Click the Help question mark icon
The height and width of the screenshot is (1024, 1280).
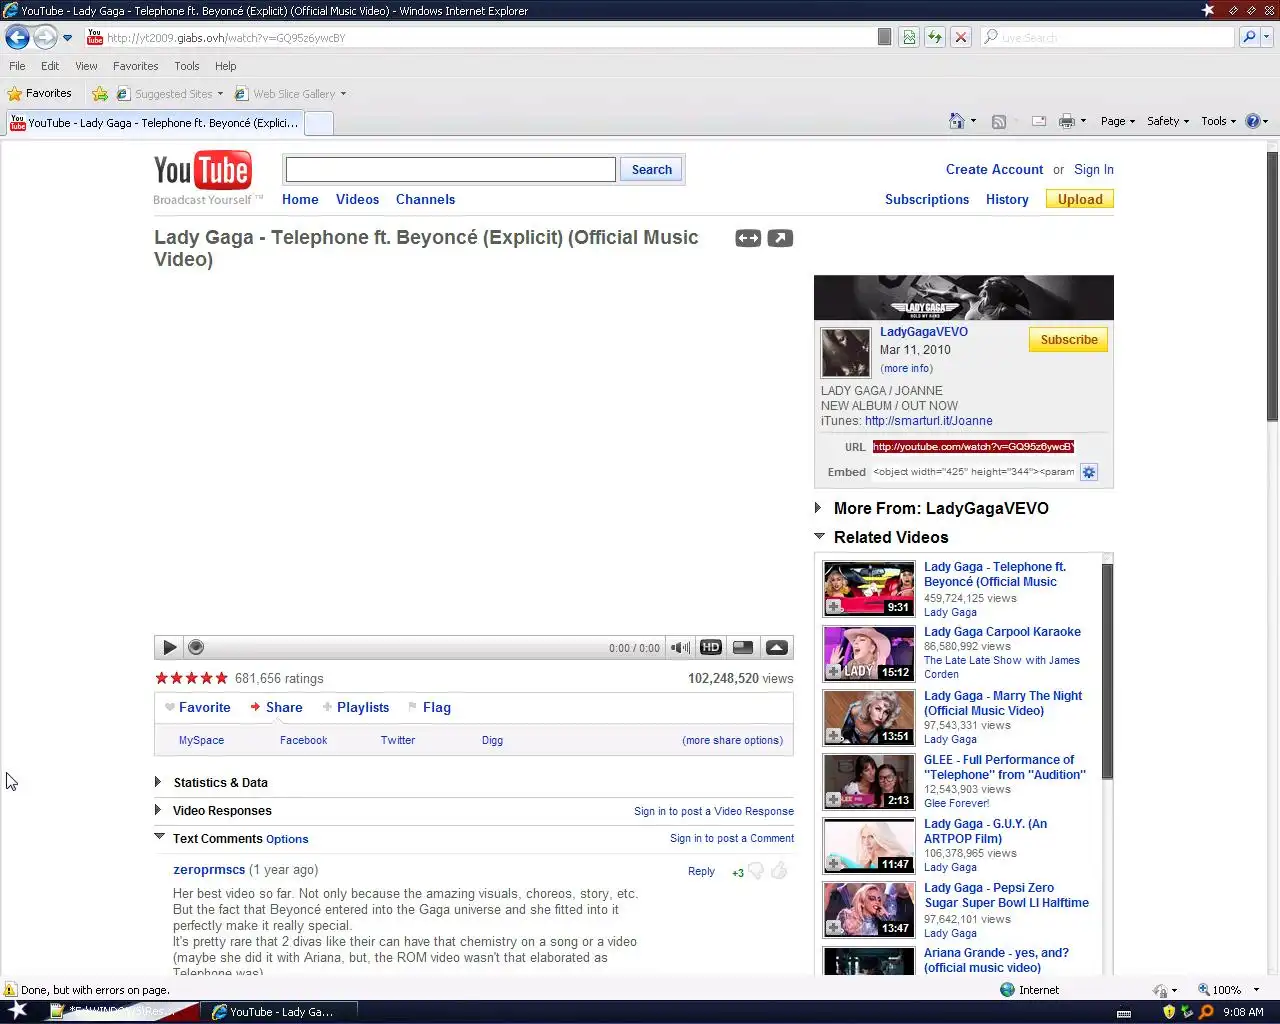[x=1252, y=121]
